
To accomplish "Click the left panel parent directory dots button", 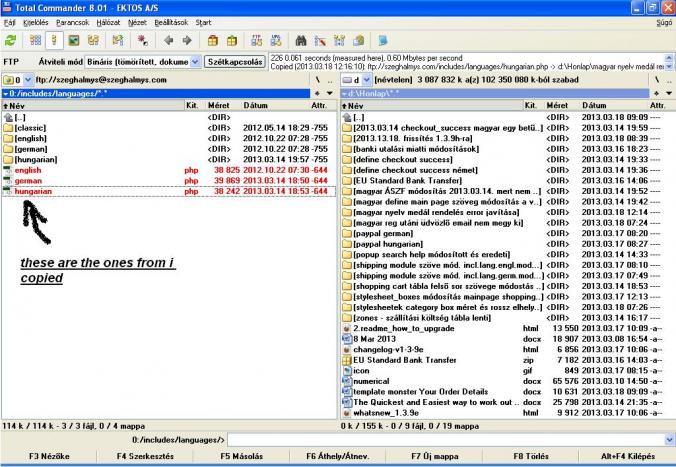I will pyautogui.click(x=330, y=80).
